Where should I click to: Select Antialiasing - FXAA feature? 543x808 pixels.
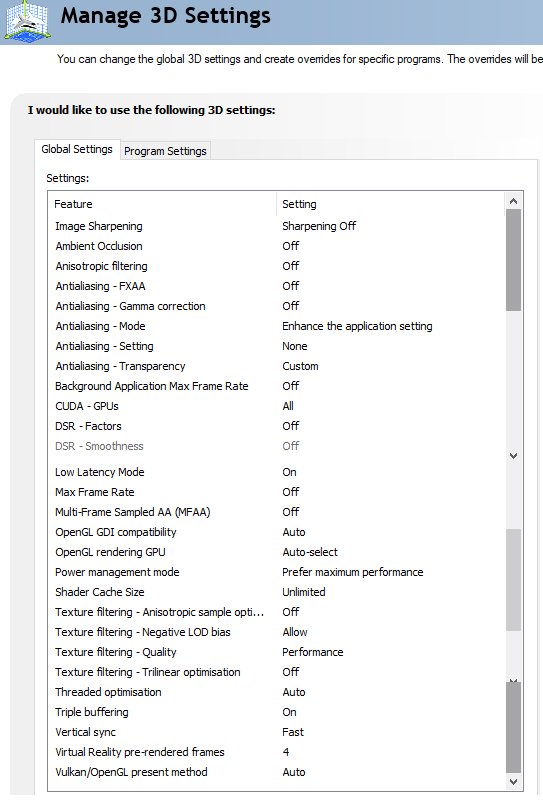click(100, 286)
